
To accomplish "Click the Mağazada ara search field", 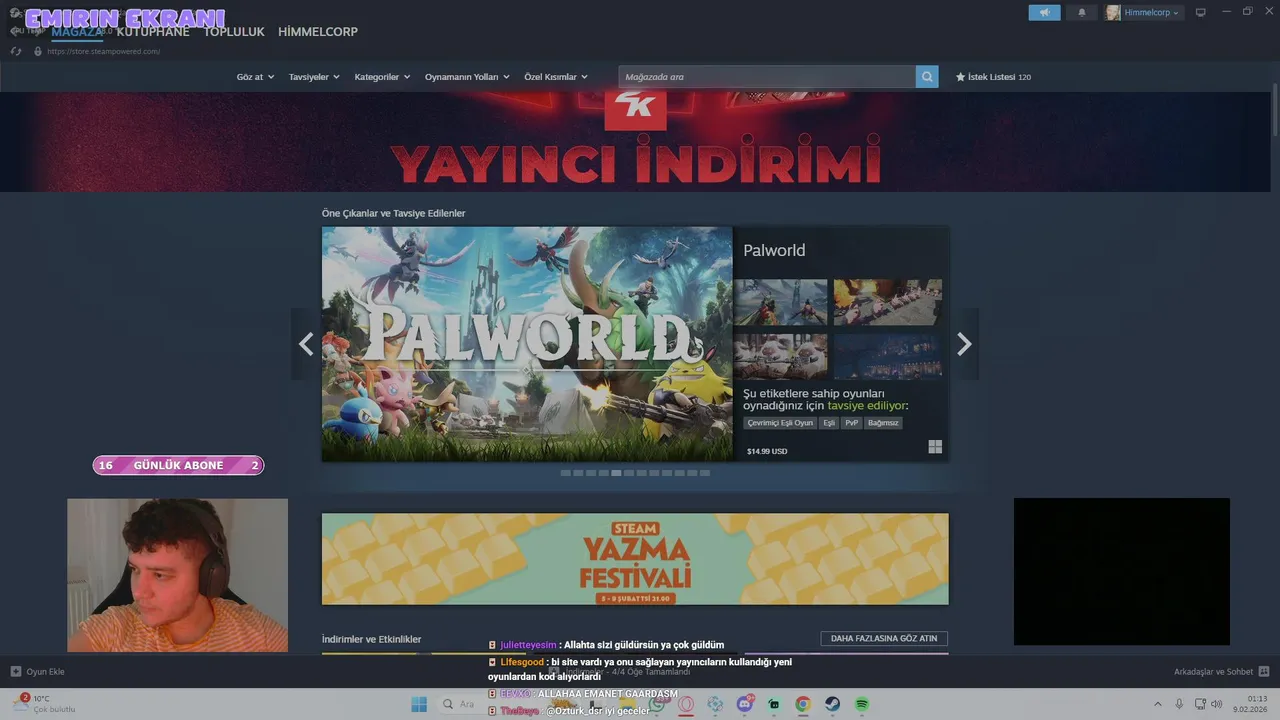I will pos(767,77).
